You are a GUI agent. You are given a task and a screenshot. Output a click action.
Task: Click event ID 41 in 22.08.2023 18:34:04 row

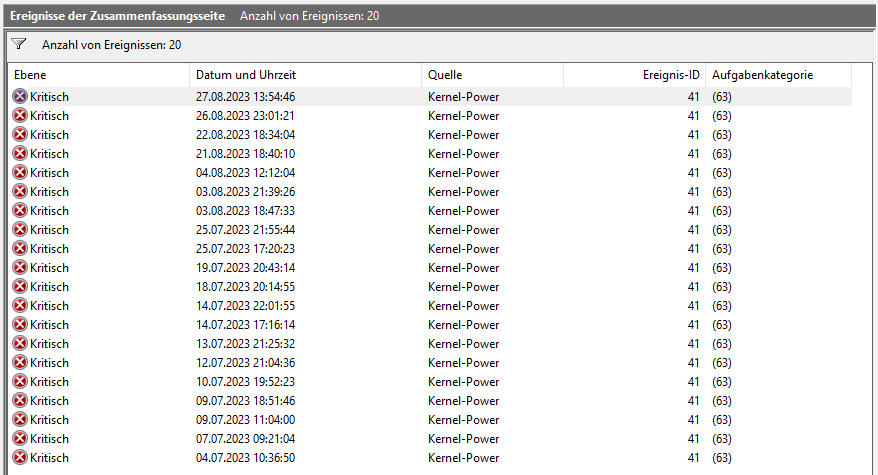pos(693,135)
